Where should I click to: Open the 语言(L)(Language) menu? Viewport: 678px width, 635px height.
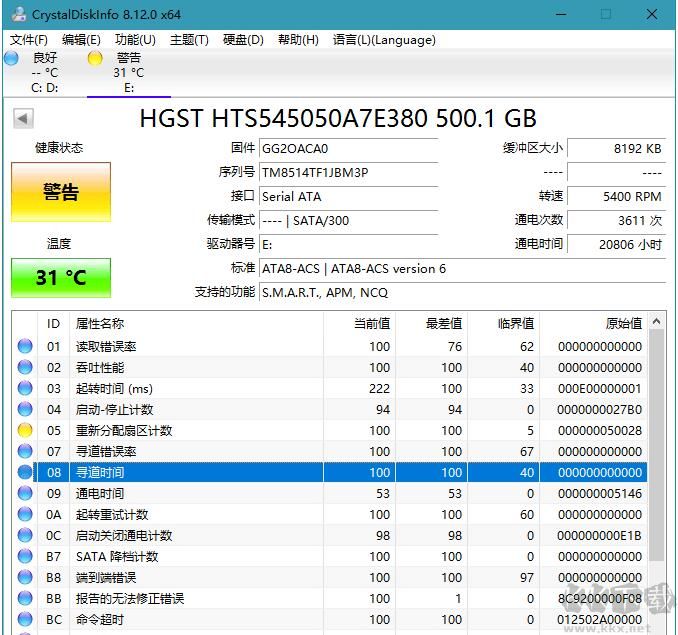[x=384, y=40]
